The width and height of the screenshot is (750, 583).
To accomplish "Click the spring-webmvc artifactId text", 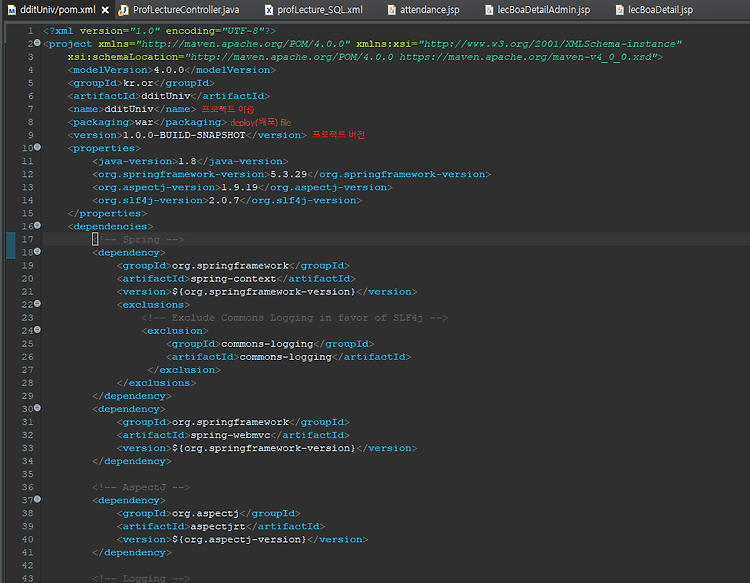I will [231, 435].
